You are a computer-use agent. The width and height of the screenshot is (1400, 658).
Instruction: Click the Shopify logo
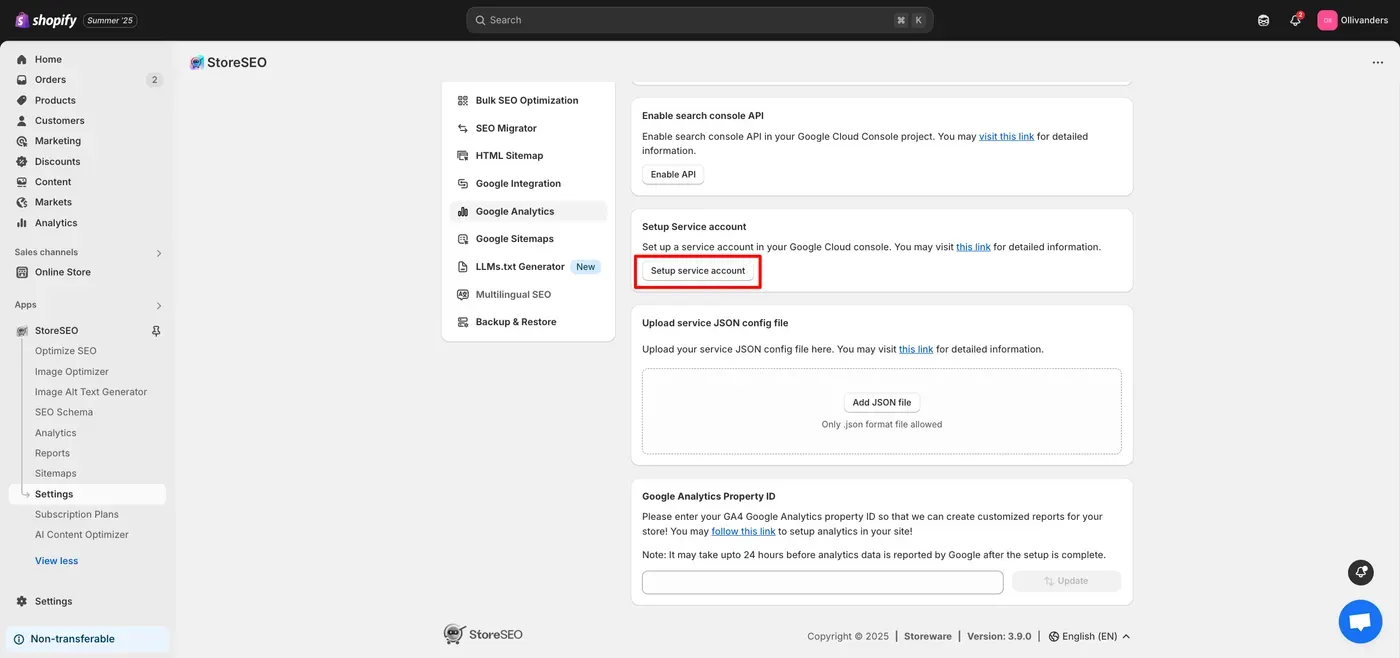pos(46,20)
